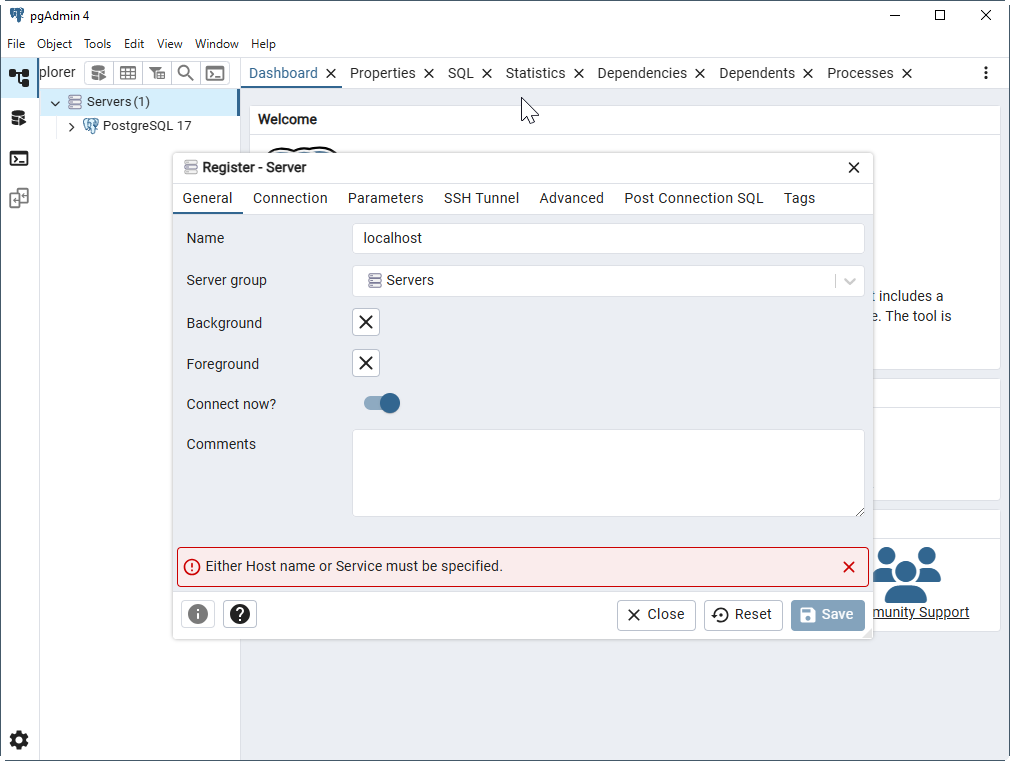This screenshot has height=761, width=1010.
Task: Select the Servers (1) tree row
Action: [139, 102]
